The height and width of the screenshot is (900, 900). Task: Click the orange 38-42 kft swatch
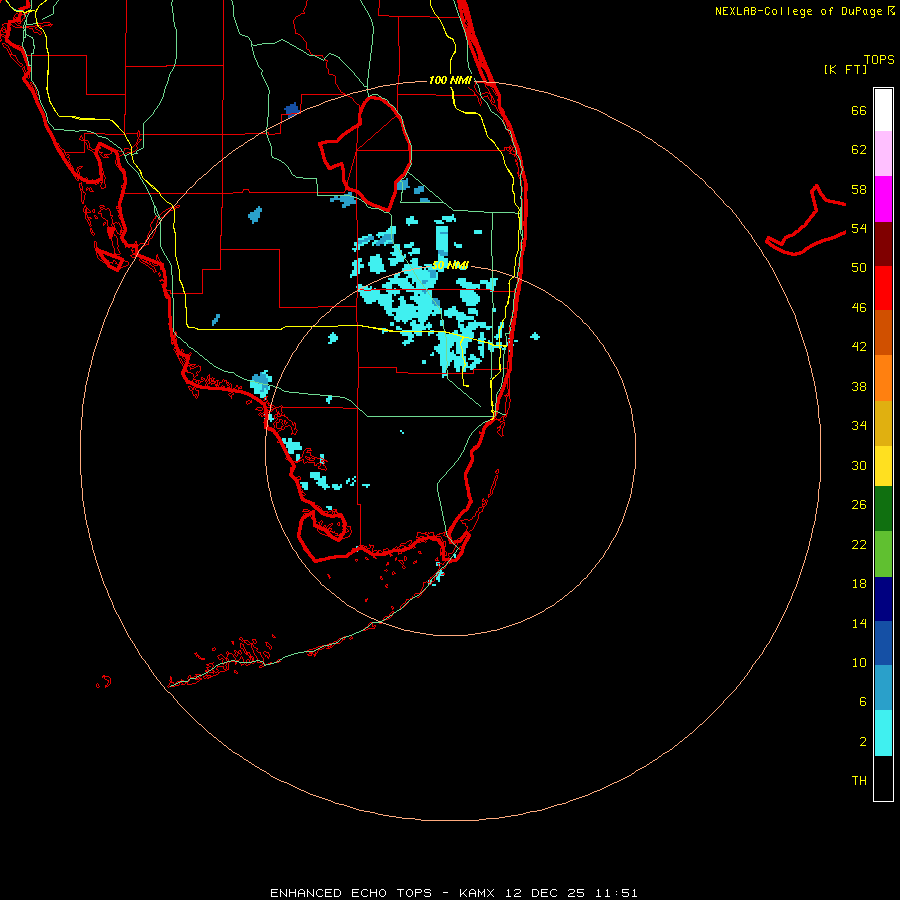(883, 378)
